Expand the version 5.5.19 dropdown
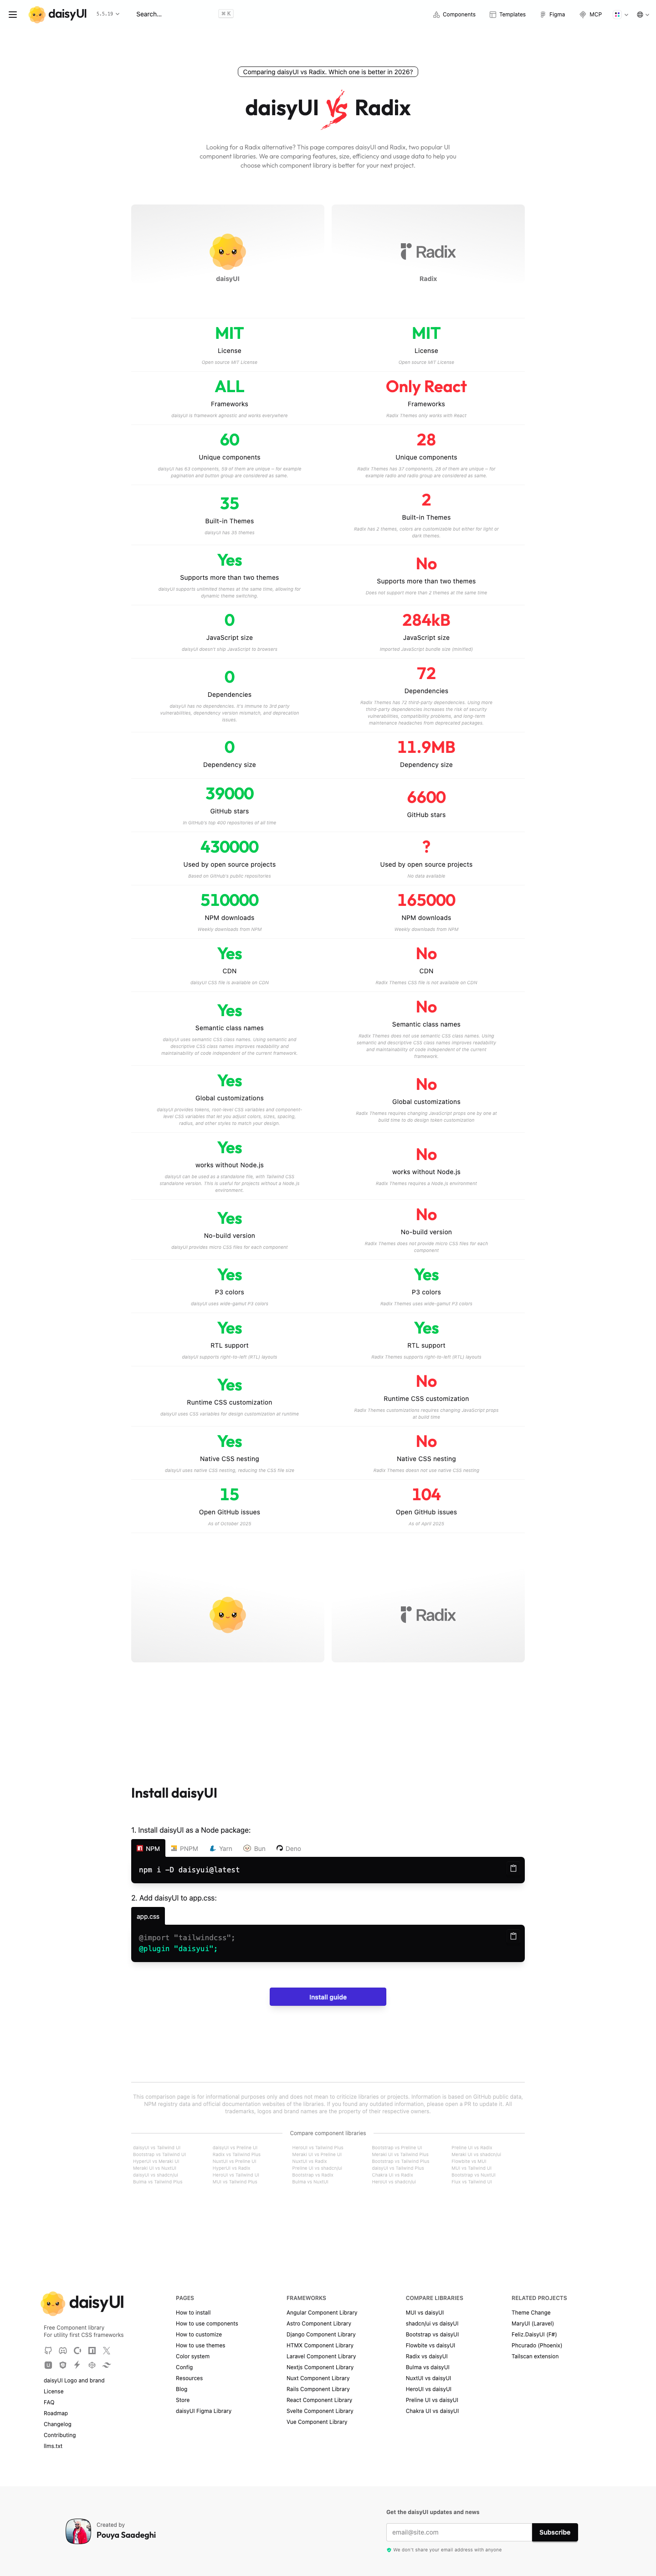 pyautogui.click(x=108, y=14)
